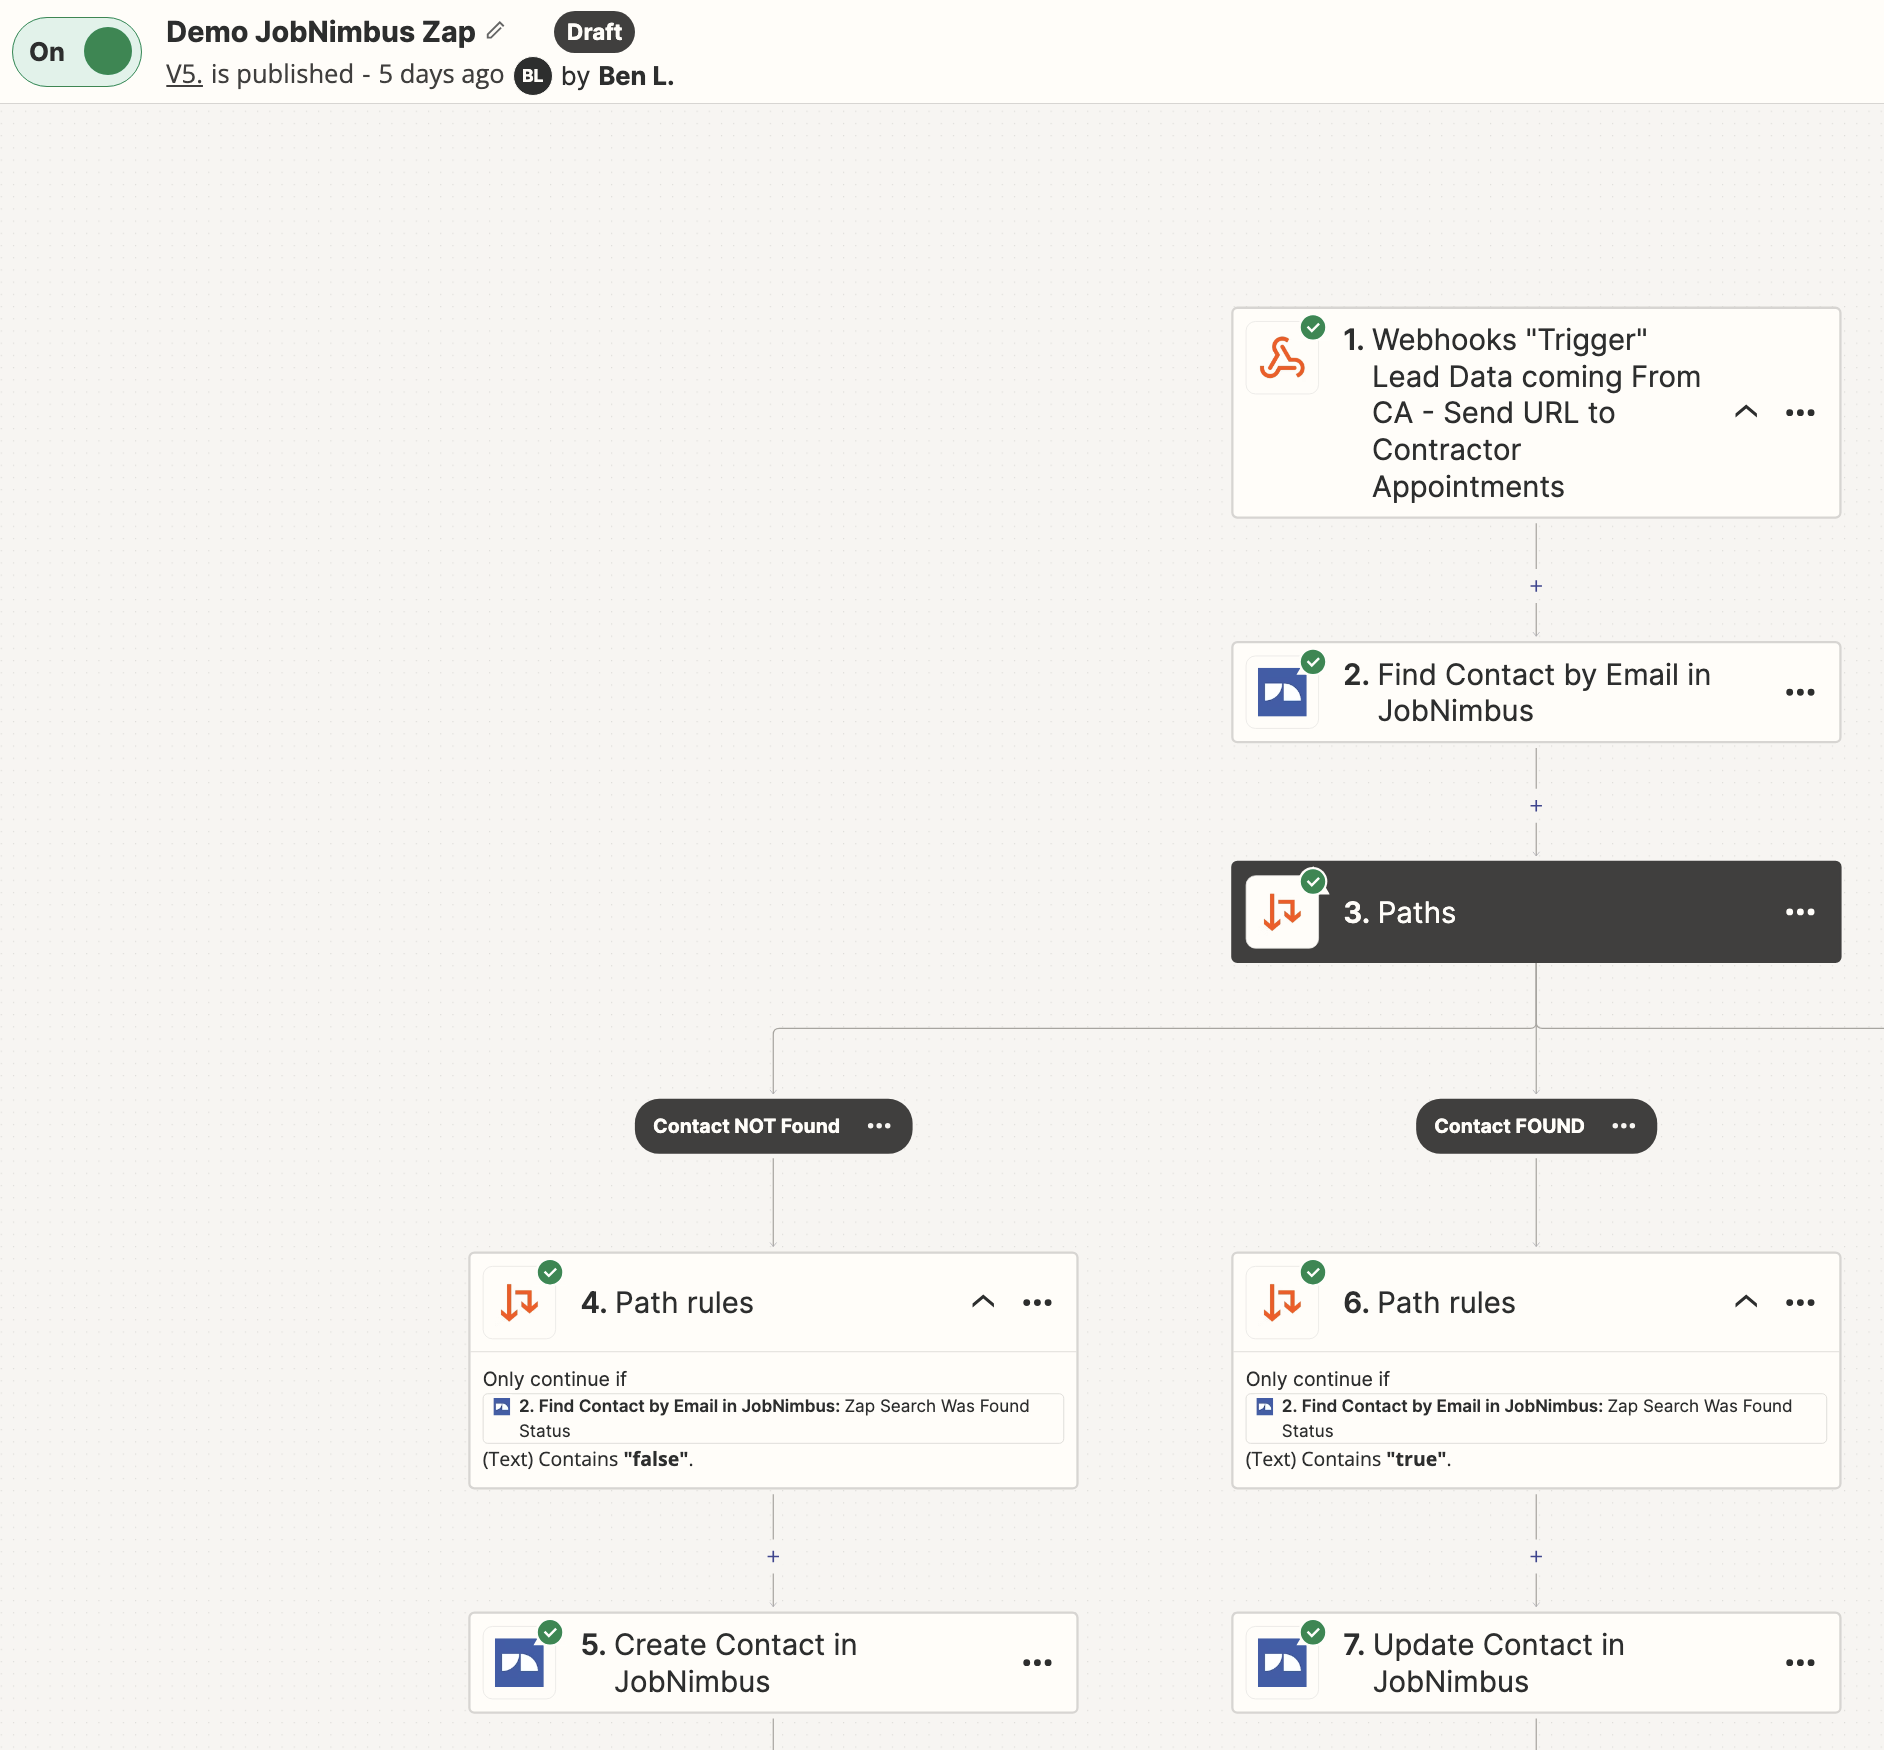Select the 3. Paths step
The image size is (1884, 1750).
[1536, 912]
